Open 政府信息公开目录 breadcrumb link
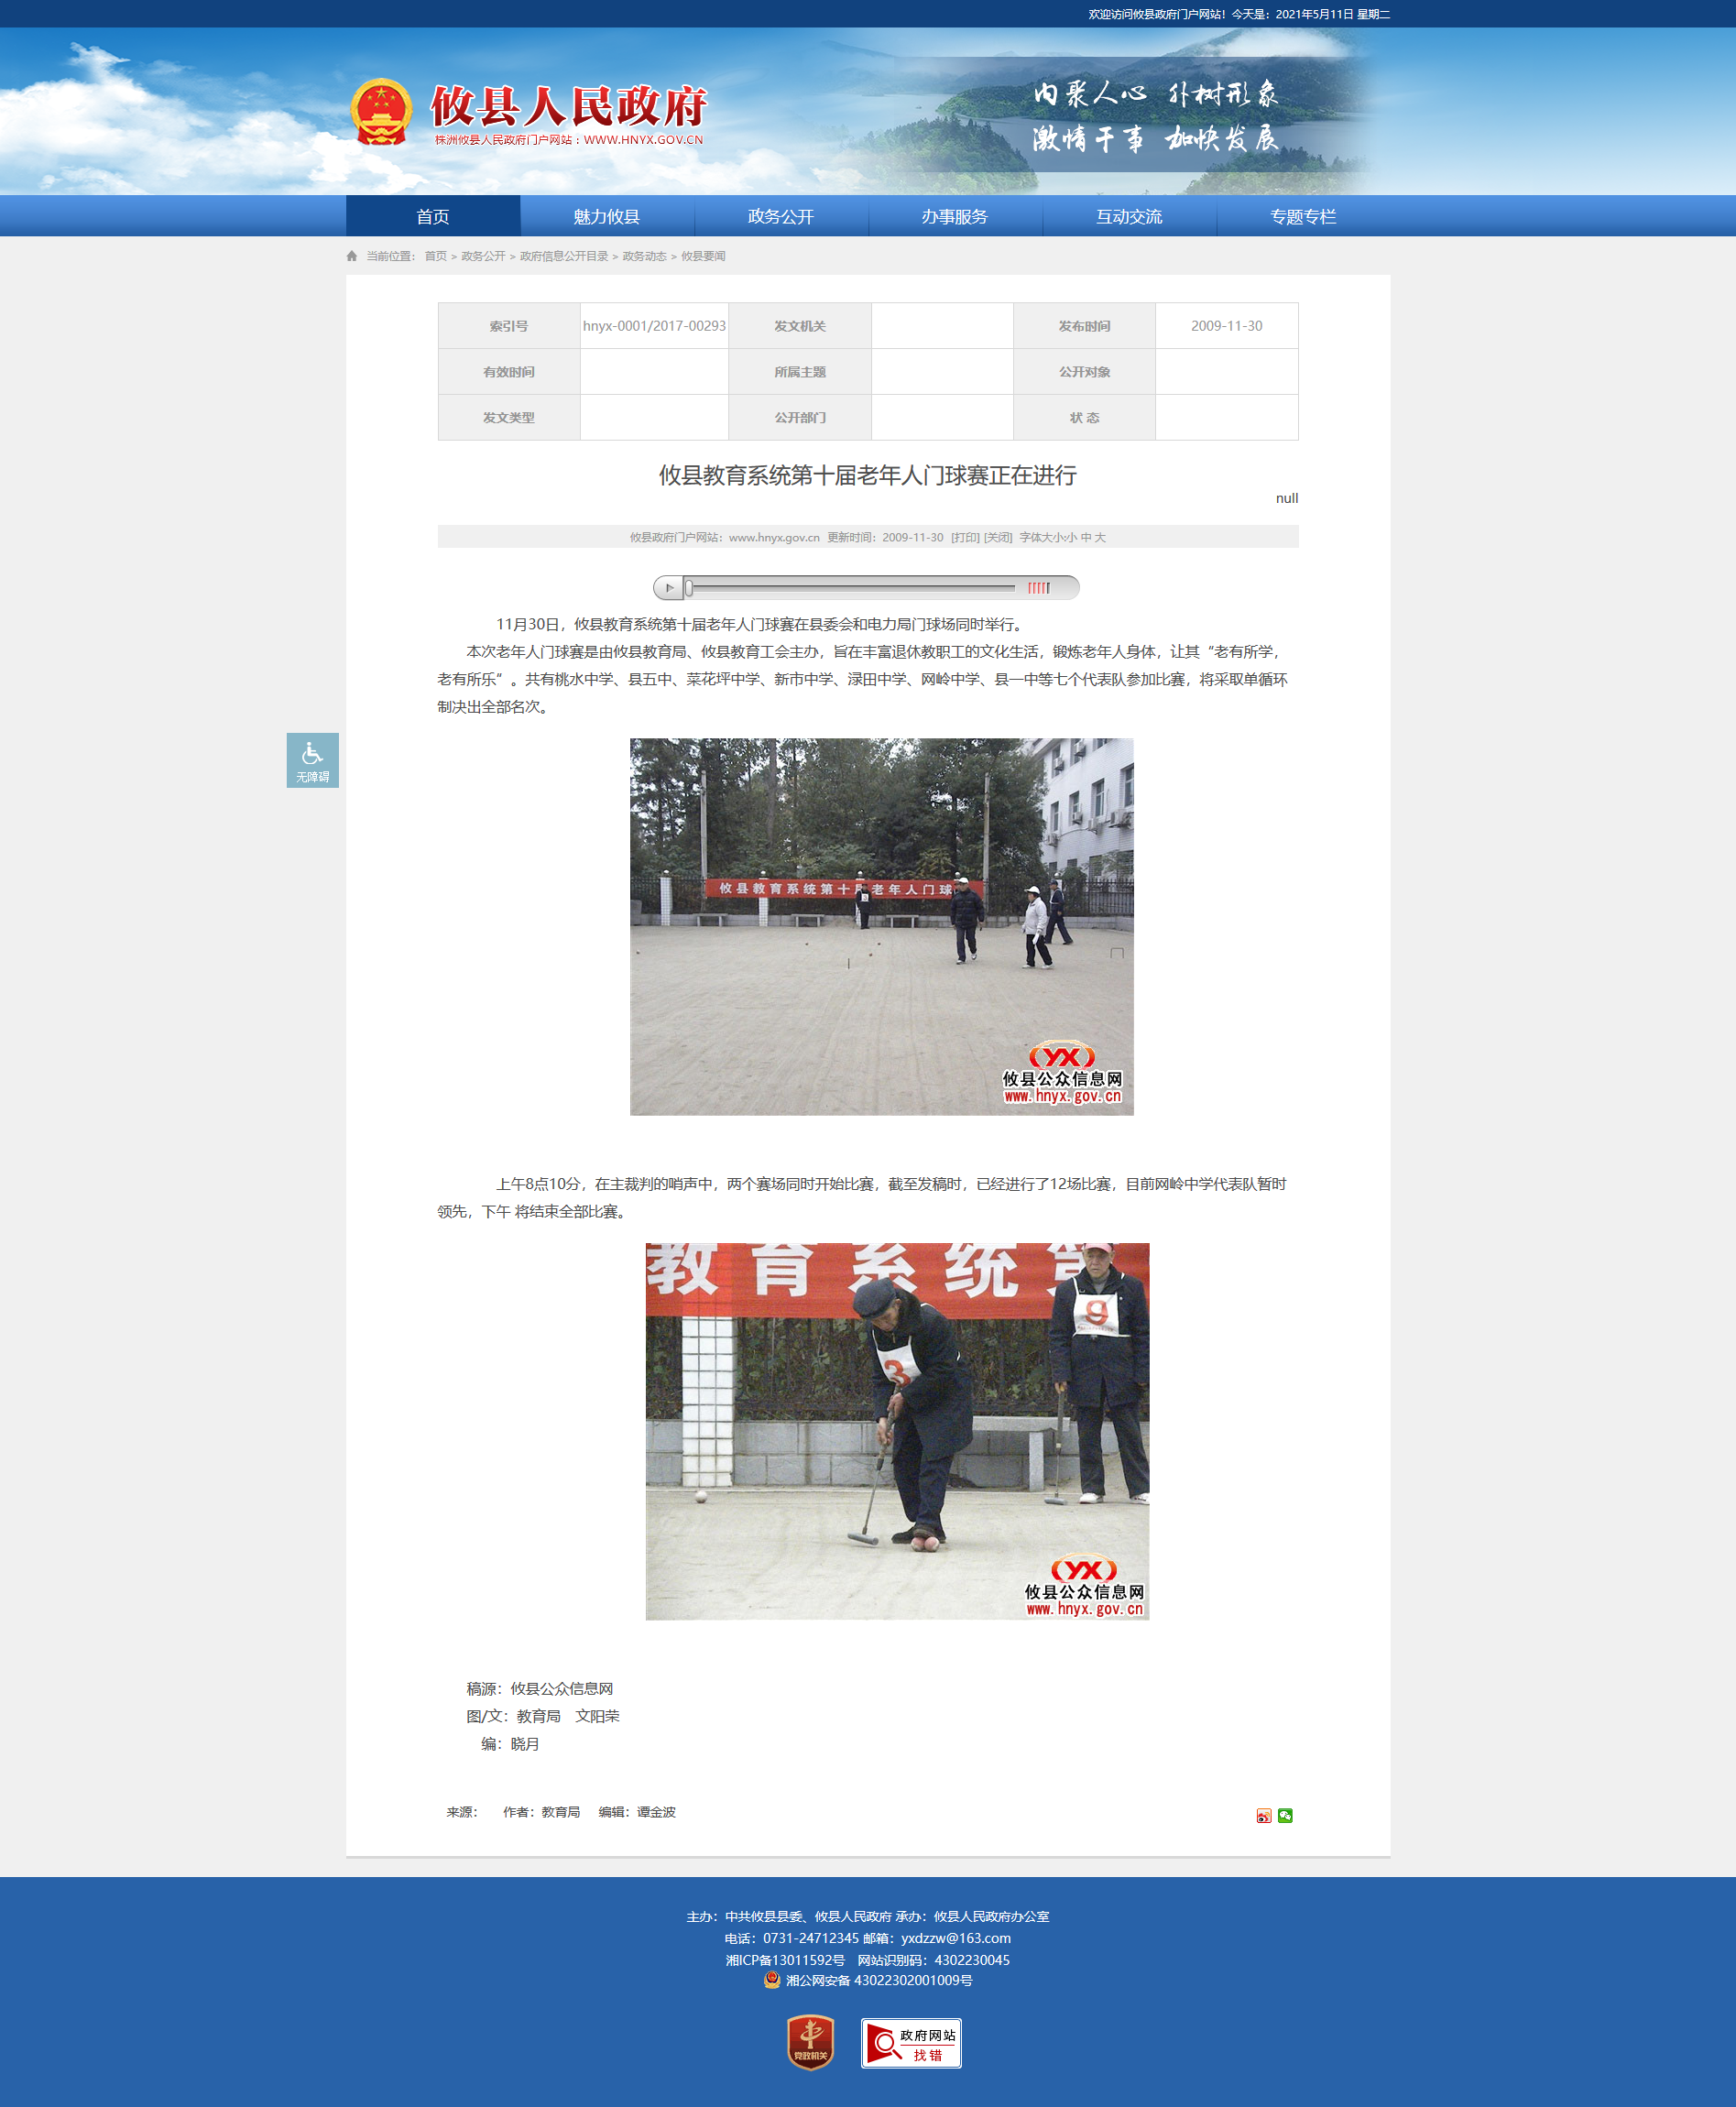 tap(563, 257)
